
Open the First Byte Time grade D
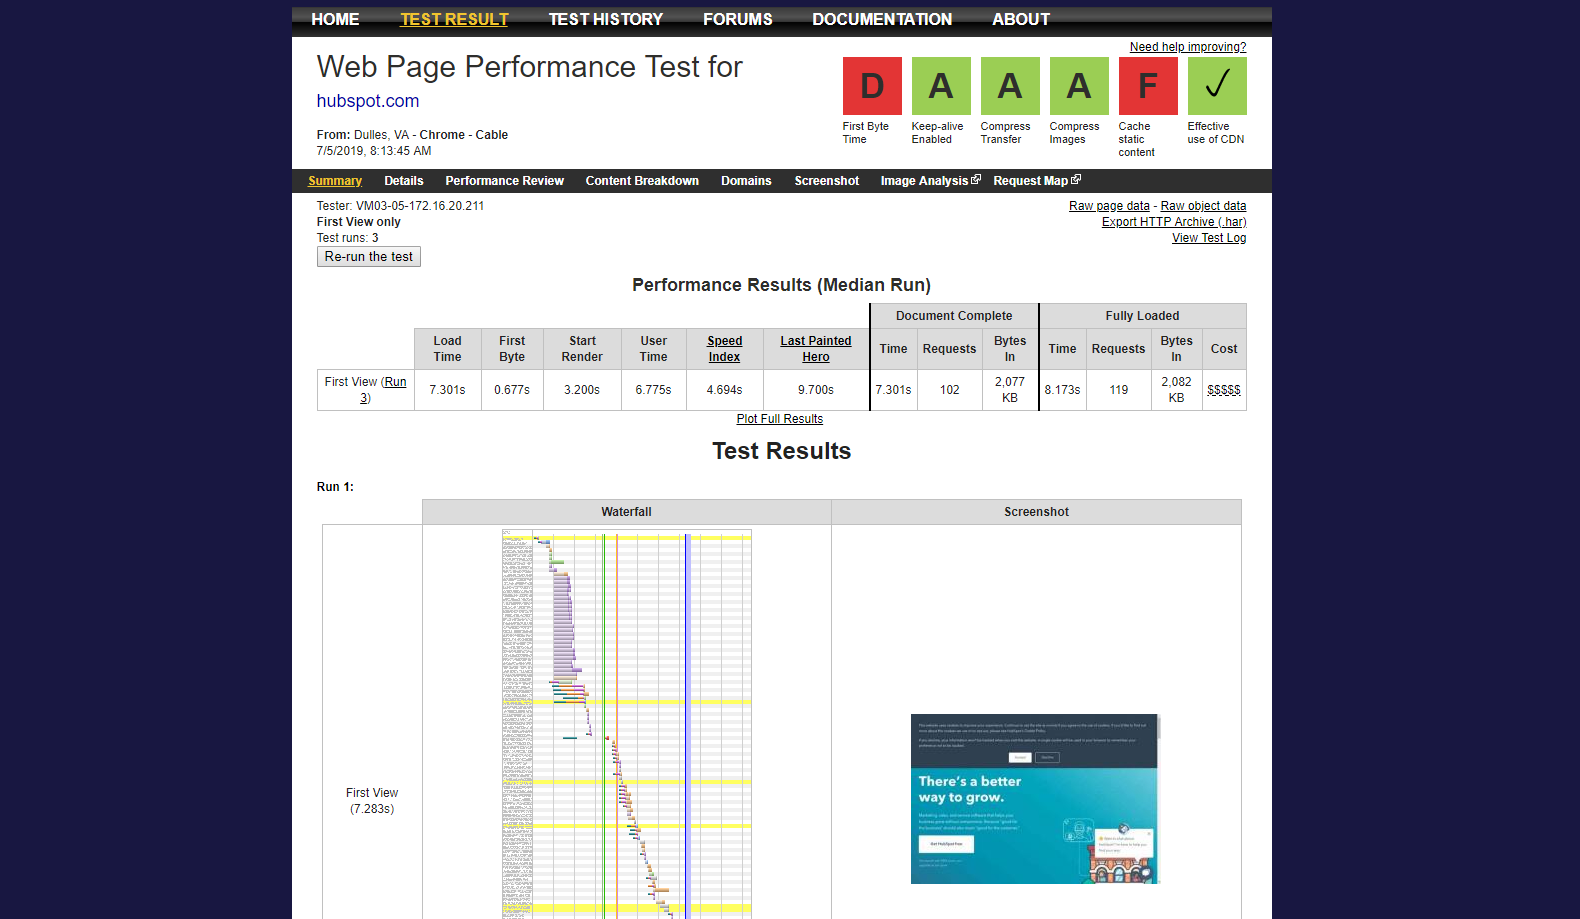[872, 86]
